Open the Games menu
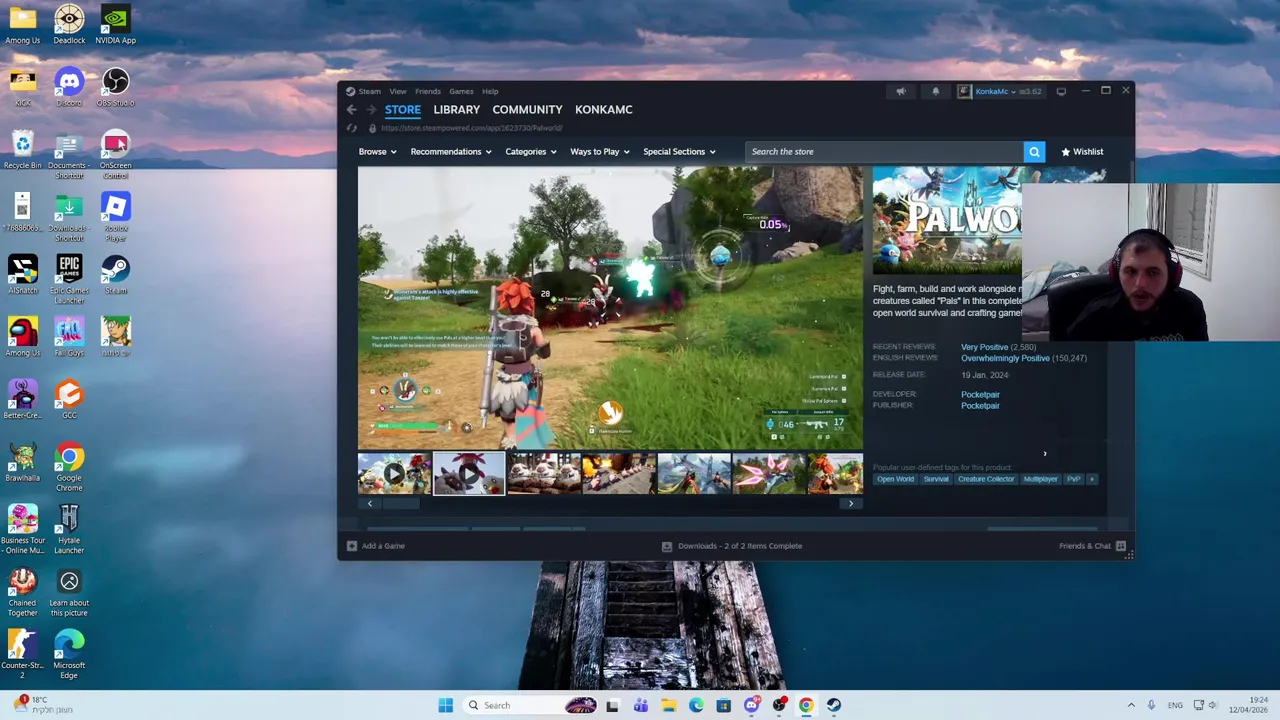The image size is (1280, 720). coord(461,91)
